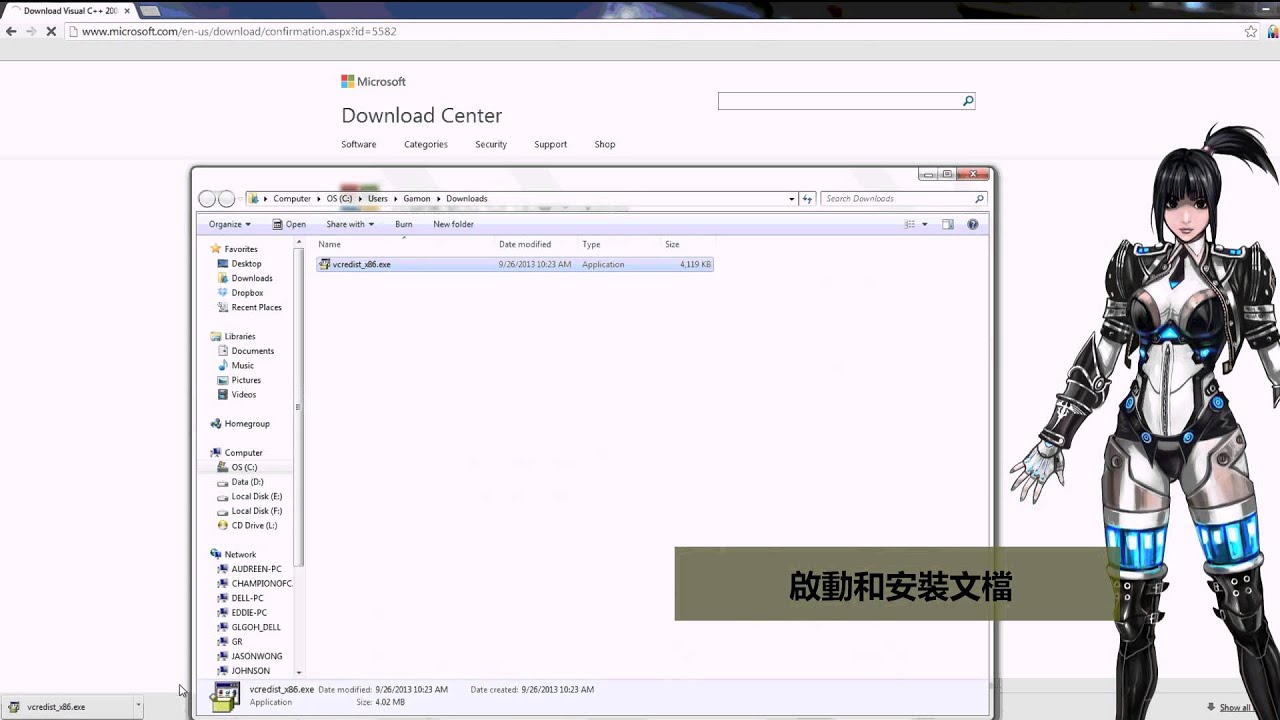Click the change view icon
1280x720 pixels.
point(910,224)
